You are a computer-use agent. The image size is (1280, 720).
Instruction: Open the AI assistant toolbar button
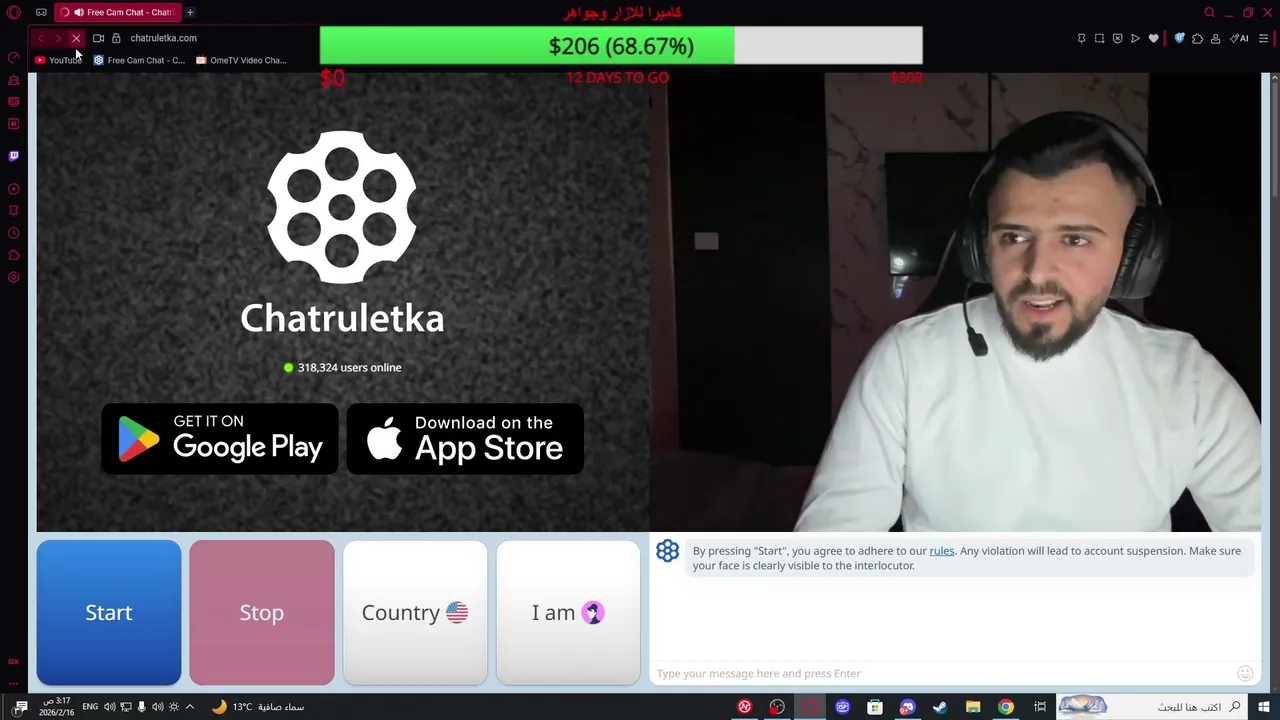tap(1240, 38)
